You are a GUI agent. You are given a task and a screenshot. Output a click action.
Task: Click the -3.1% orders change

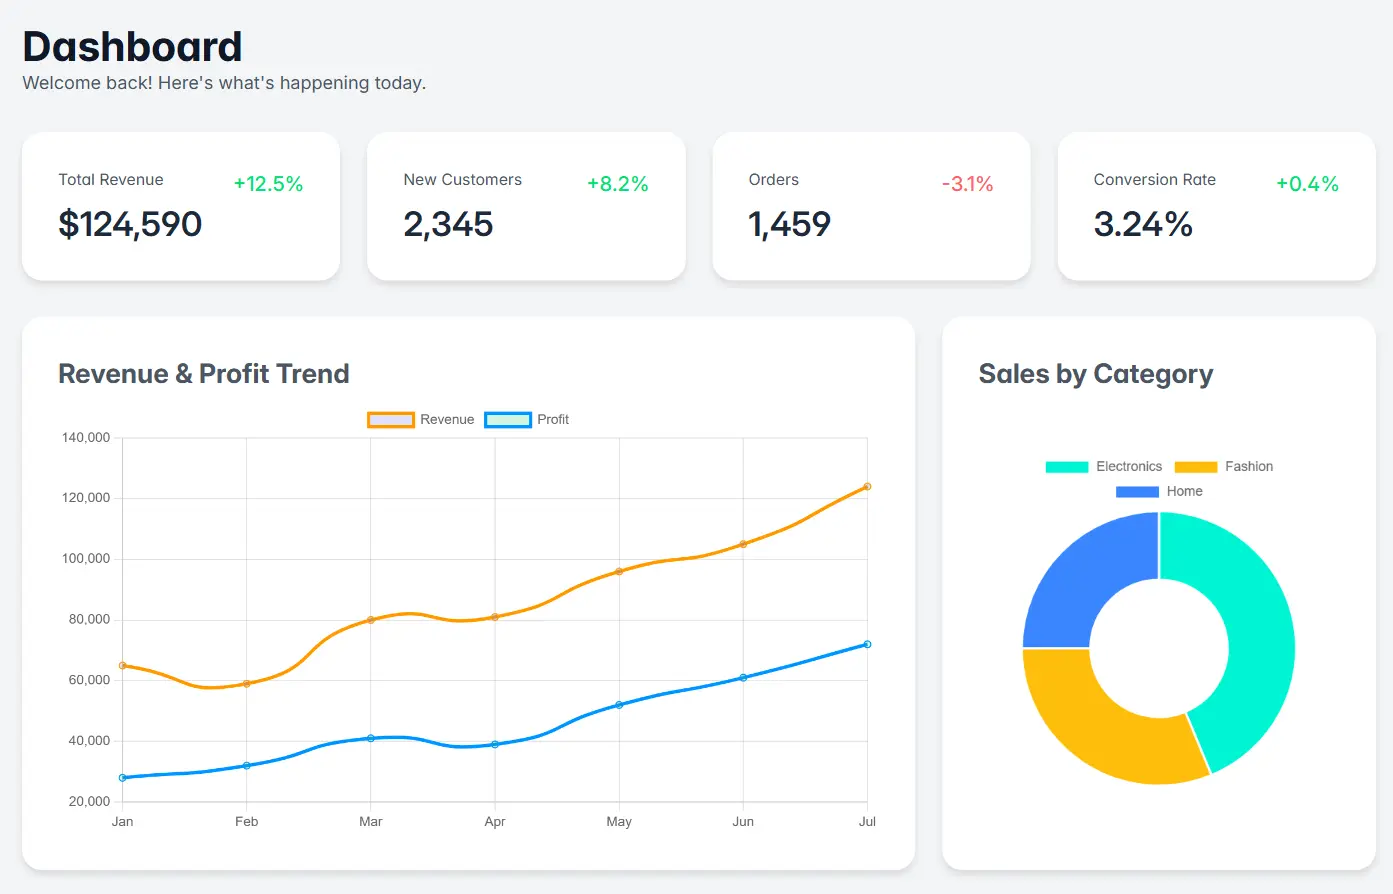coord(968,184)
